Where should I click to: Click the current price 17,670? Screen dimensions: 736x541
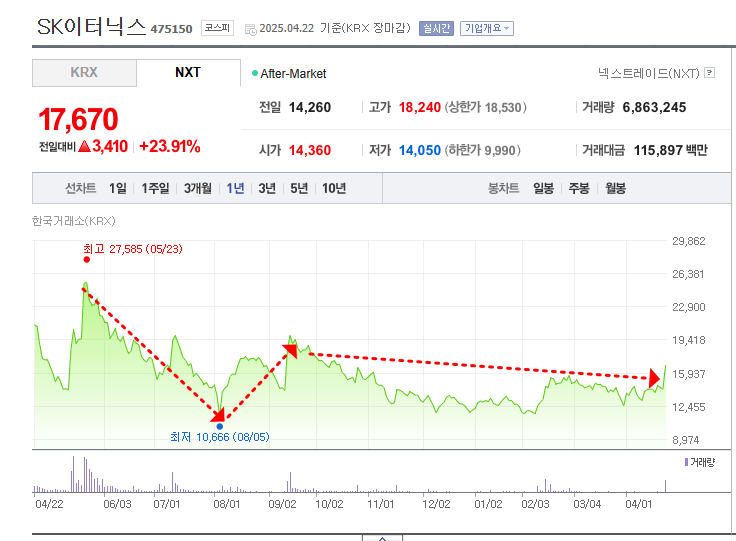click(78, 119)
